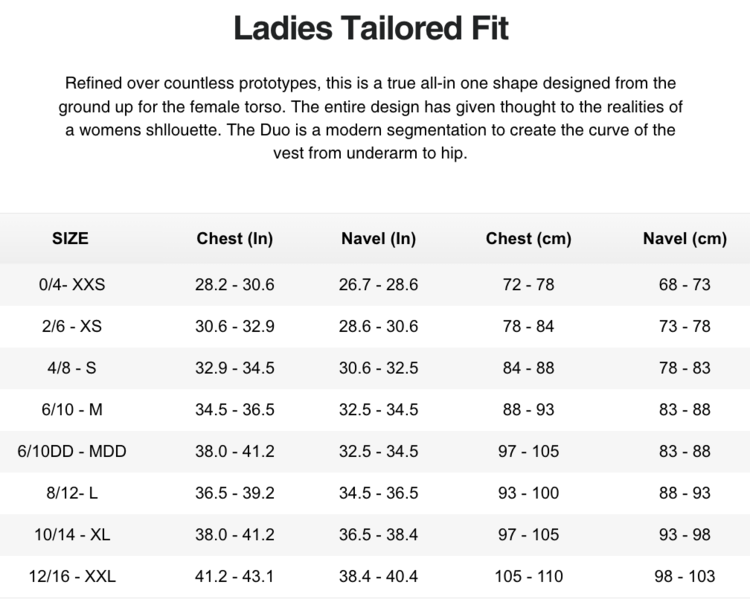Click the SIZE column header
The image size is (750, 608).
70,239
